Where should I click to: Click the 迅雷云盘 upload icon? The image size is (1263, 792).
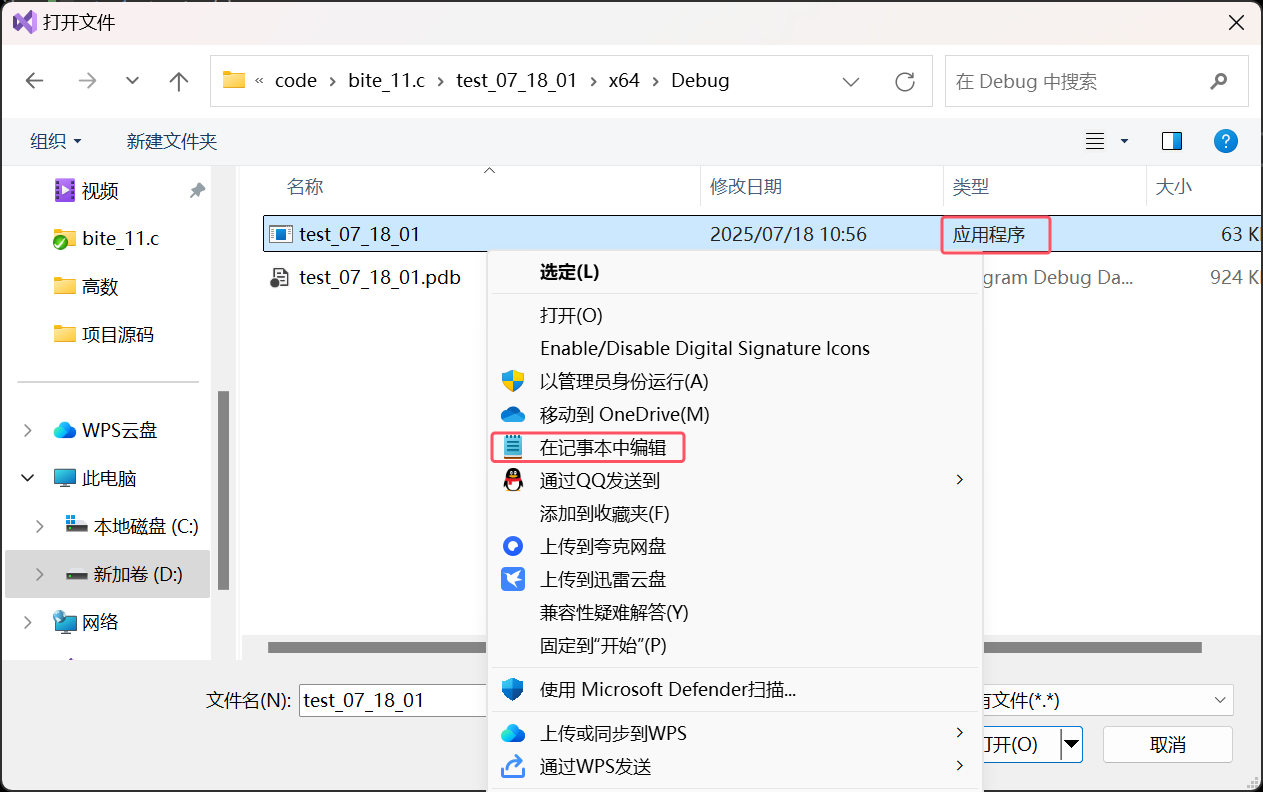click(513, 579)
